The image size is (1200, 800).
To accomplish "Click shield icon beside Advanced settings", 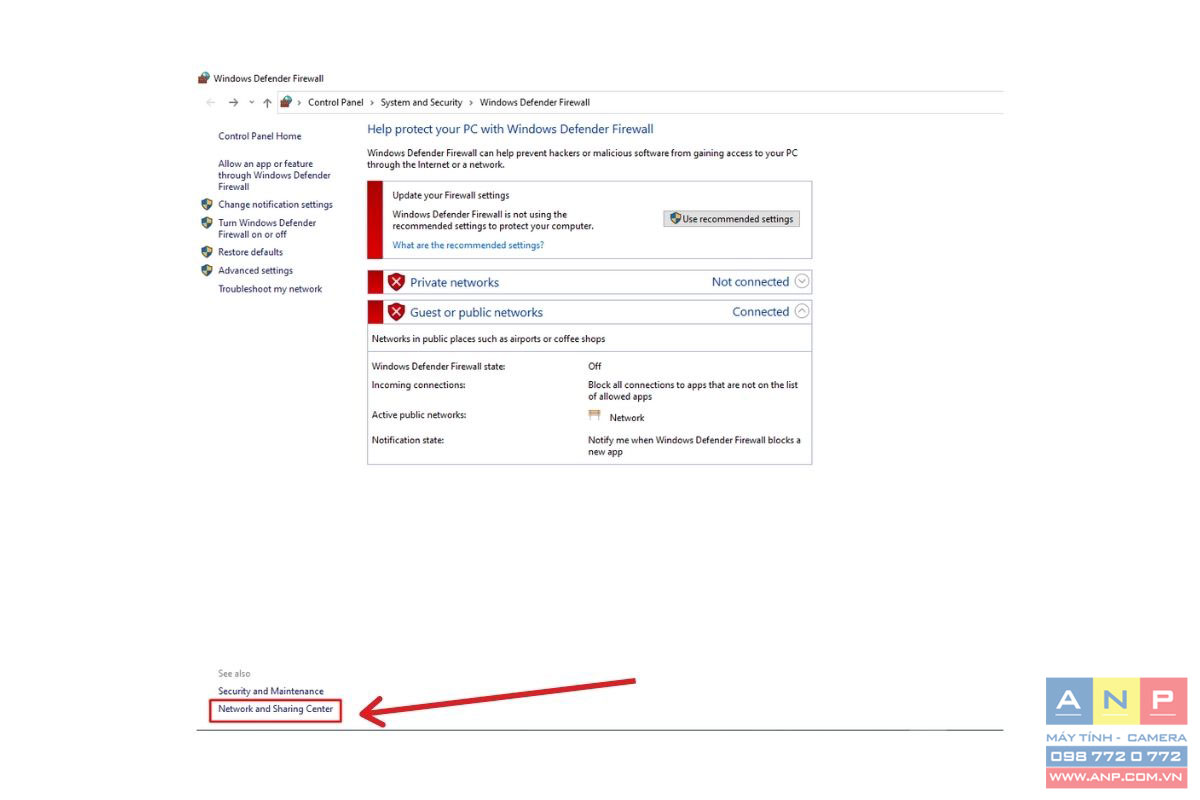I will pos(207,270).
